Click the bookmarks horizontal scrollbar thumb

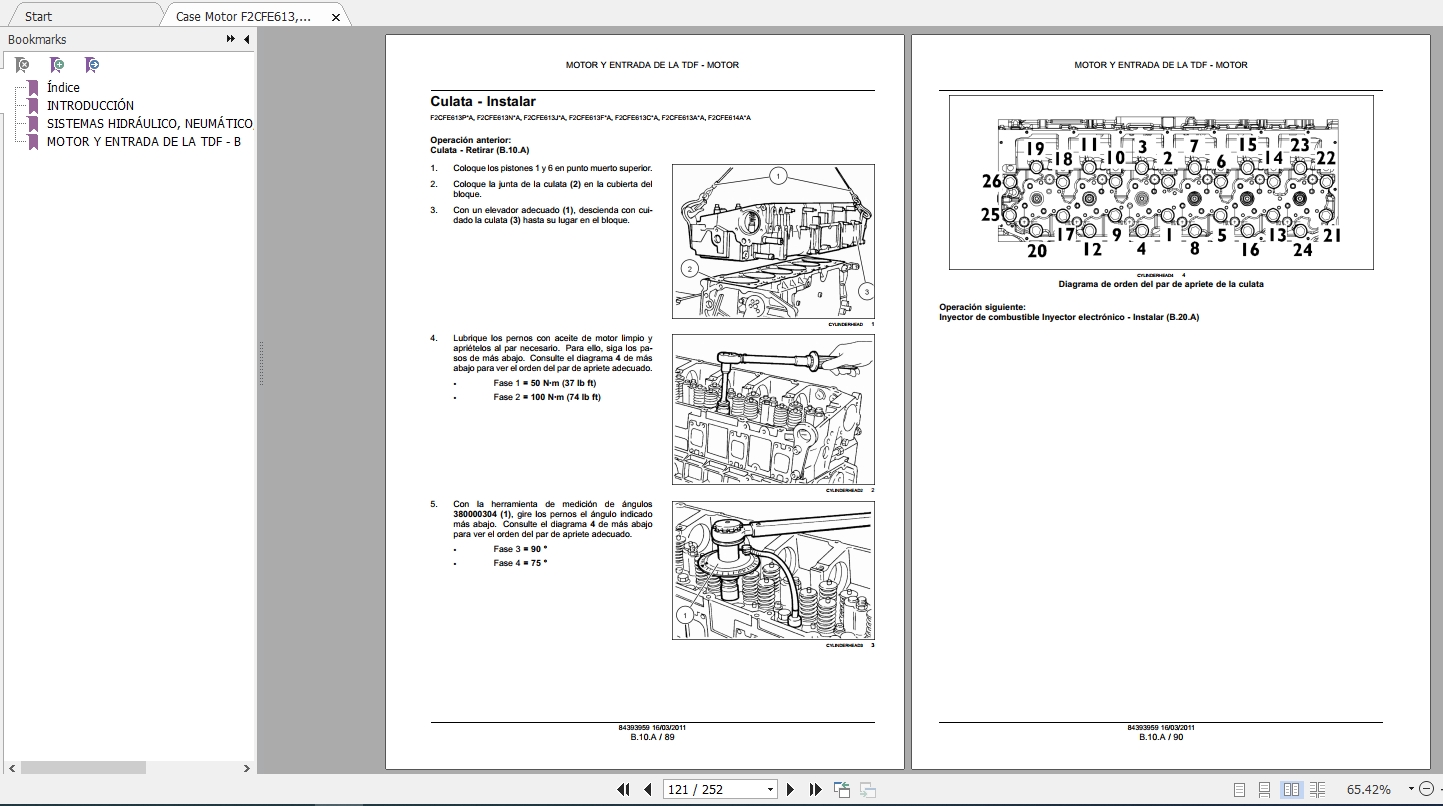point(83,768)
